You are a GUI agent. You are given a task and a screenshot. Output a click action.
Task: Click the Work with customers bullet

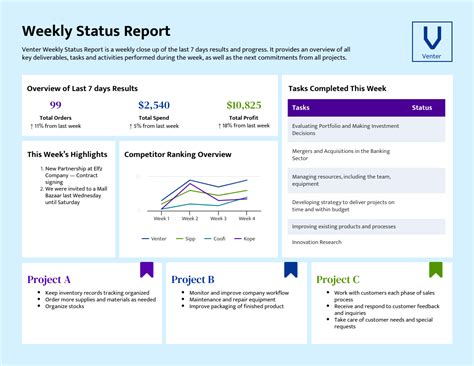tap(384, 296)
